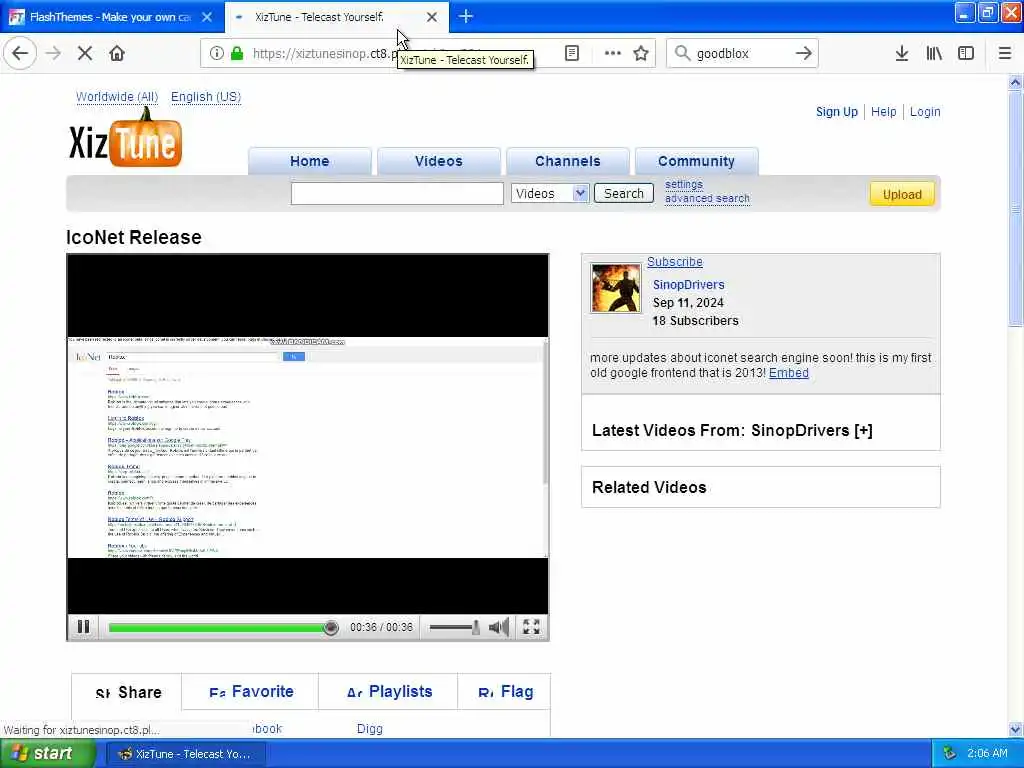1024x768 pixels.
Task: Open SinopDrivers channel name link
Action: pos(688,285)
